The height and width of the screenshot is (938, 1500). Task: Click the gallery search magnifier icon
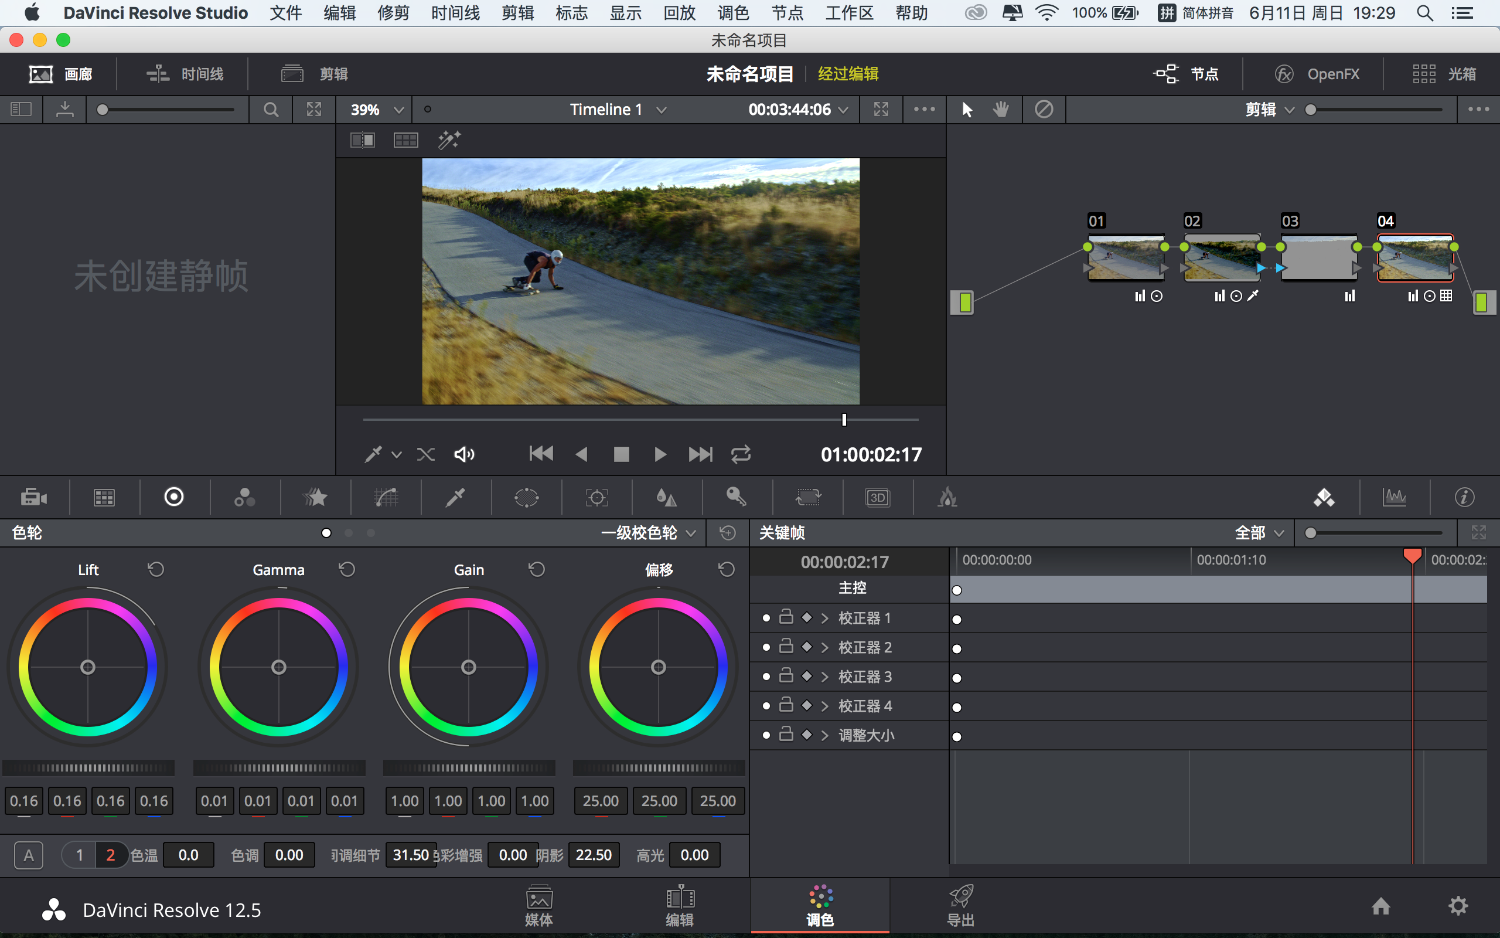(271, 109)
